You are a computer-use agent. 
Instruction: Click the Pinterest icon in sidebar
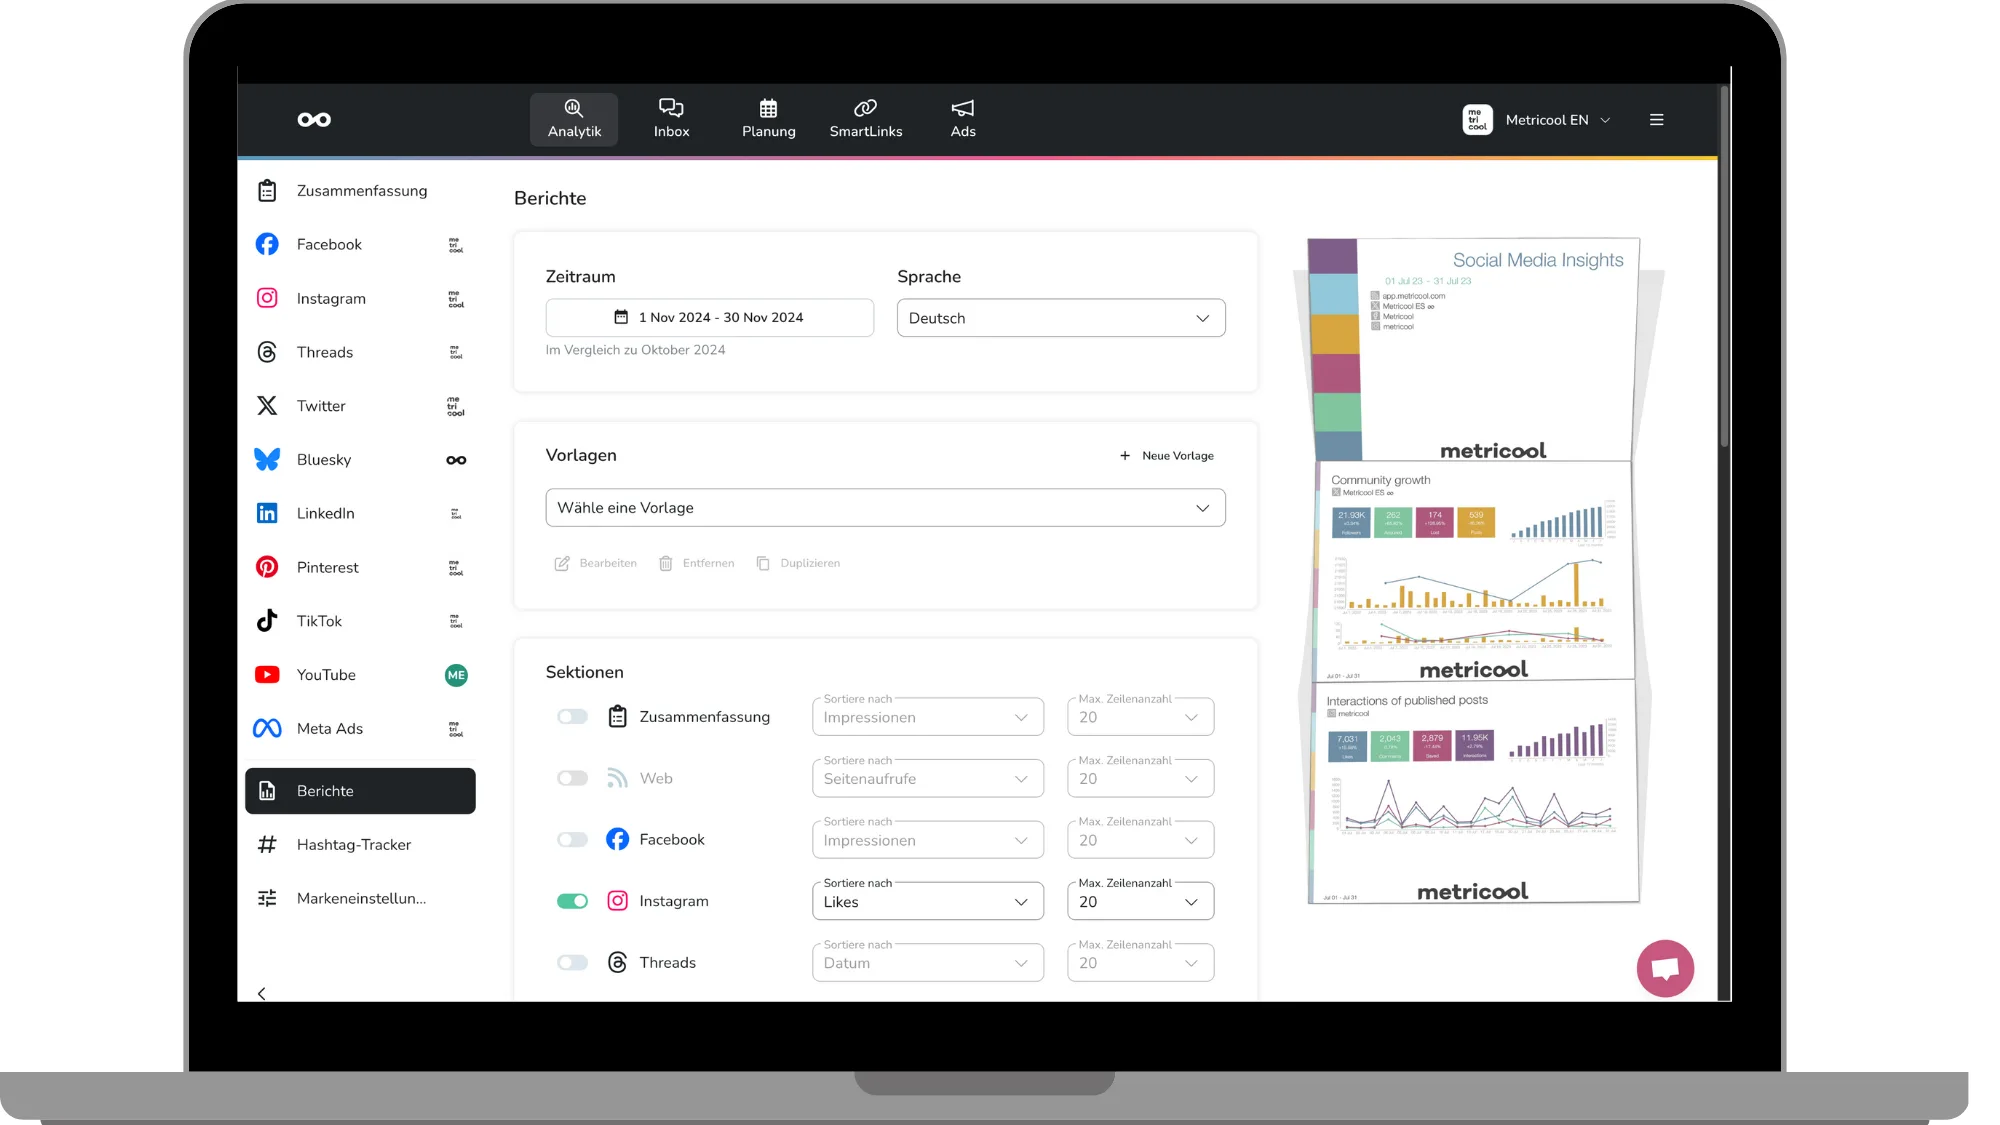(x=267, y=567)
